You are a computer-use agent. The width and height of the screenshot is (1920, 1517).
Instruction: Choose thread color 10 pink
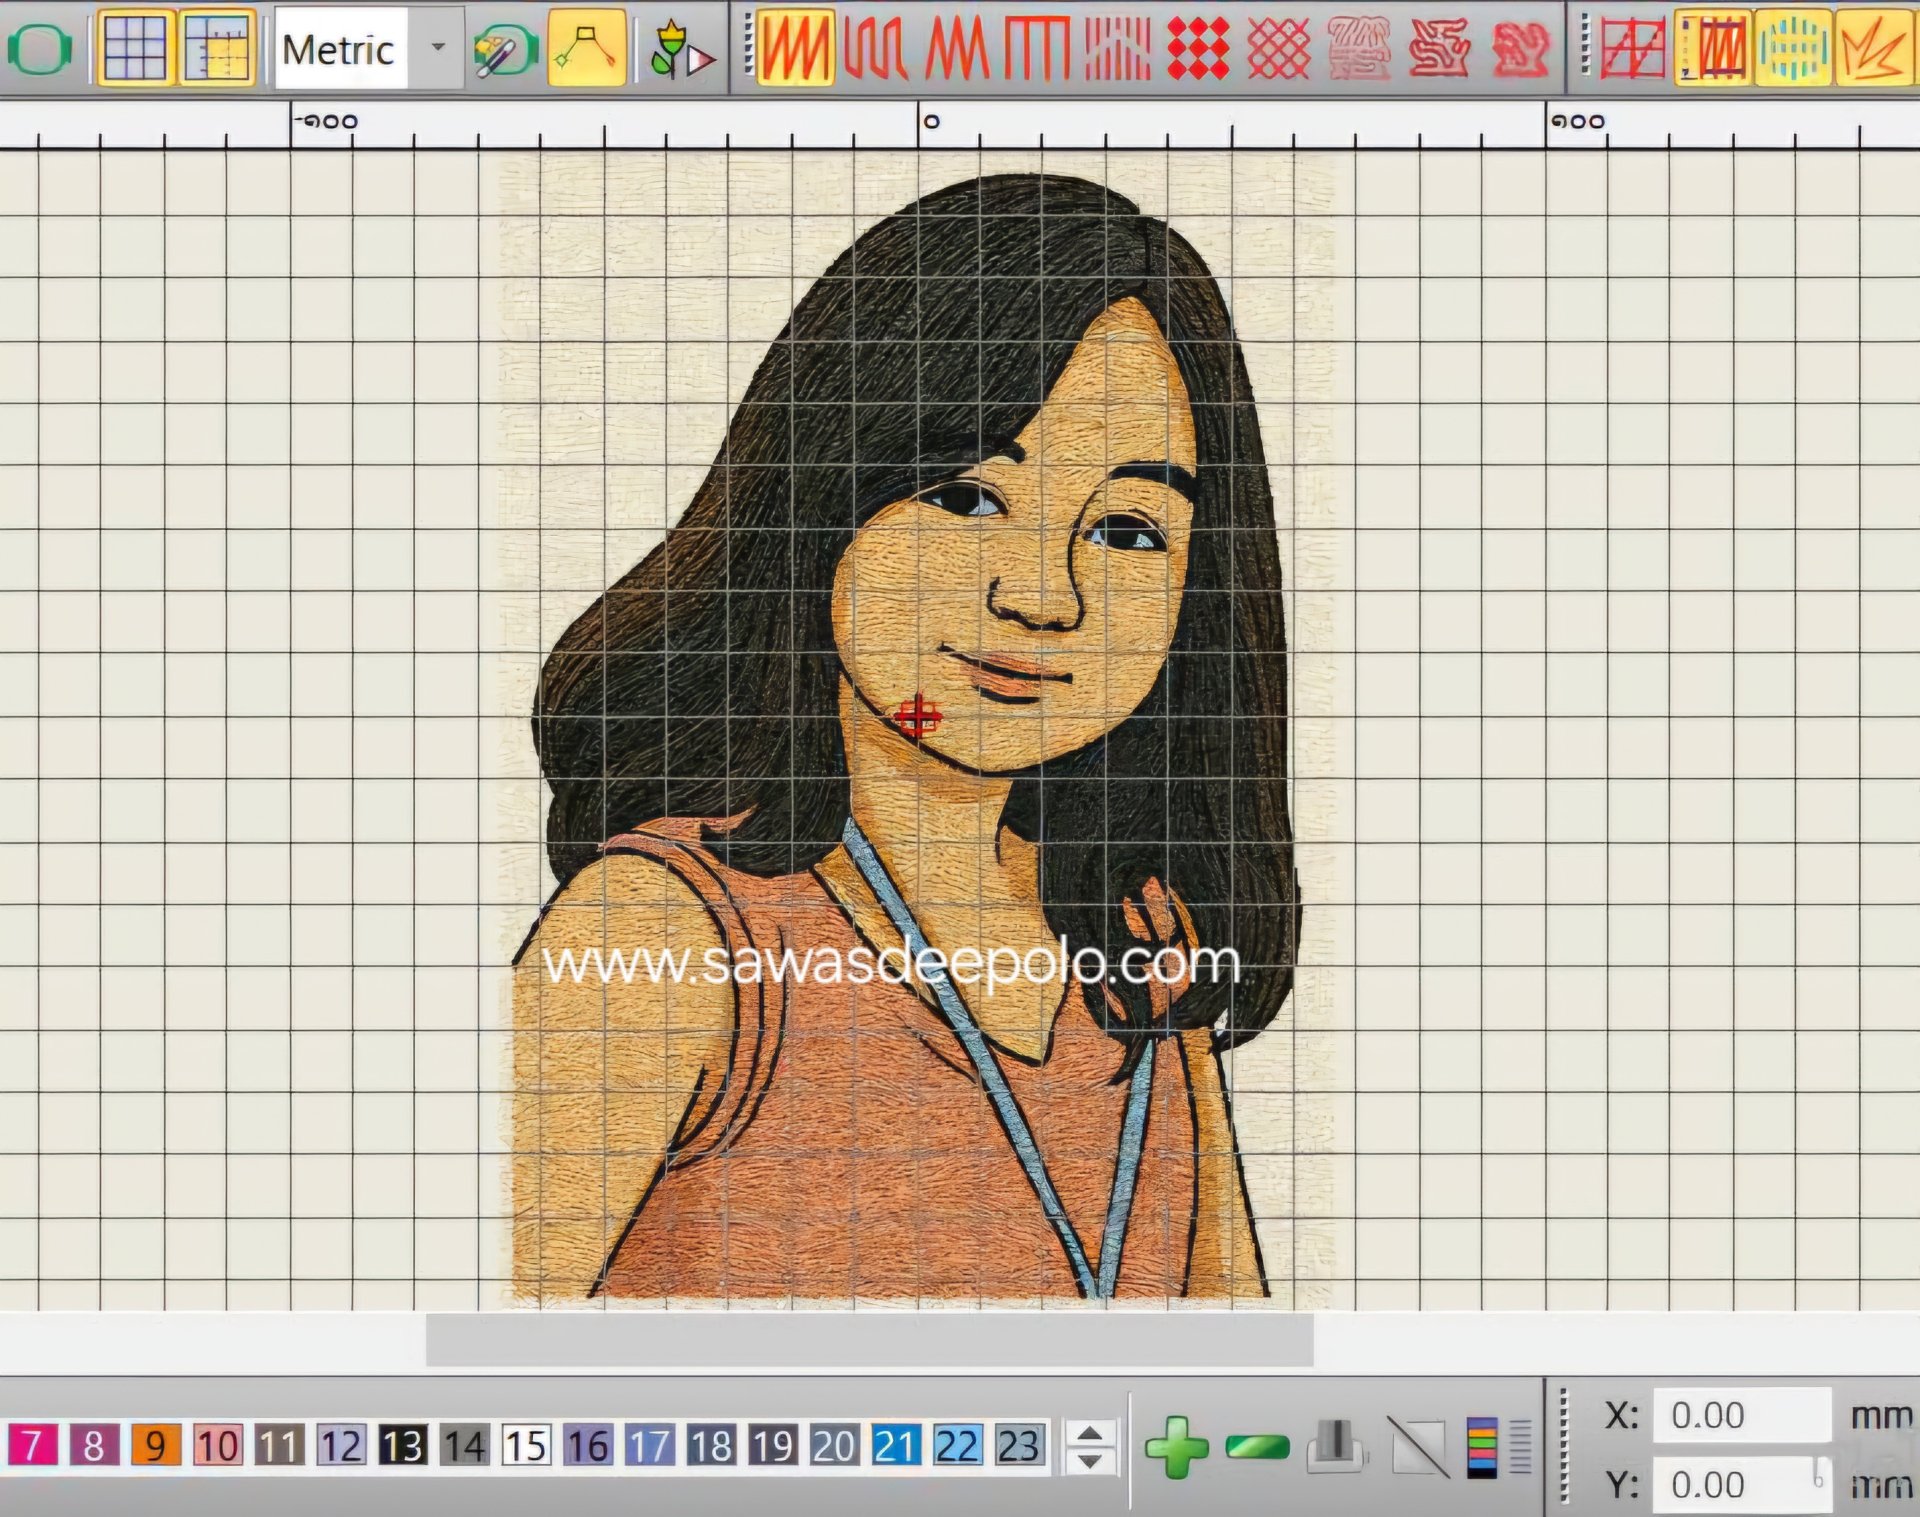point(217,1446)
